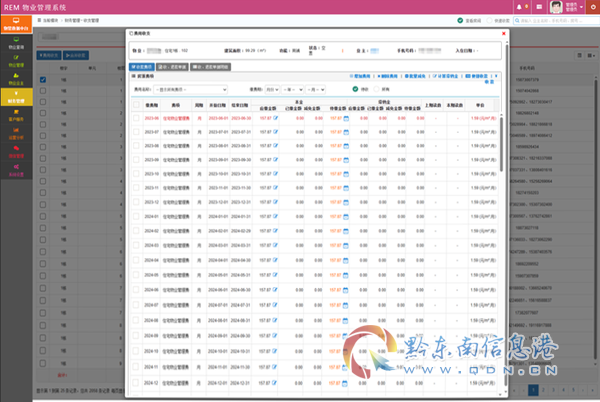The width and height of the screenshot is (600, 402).
Task: Open the orange monitor platform sidebar item
Action: (x=16, y=24)
